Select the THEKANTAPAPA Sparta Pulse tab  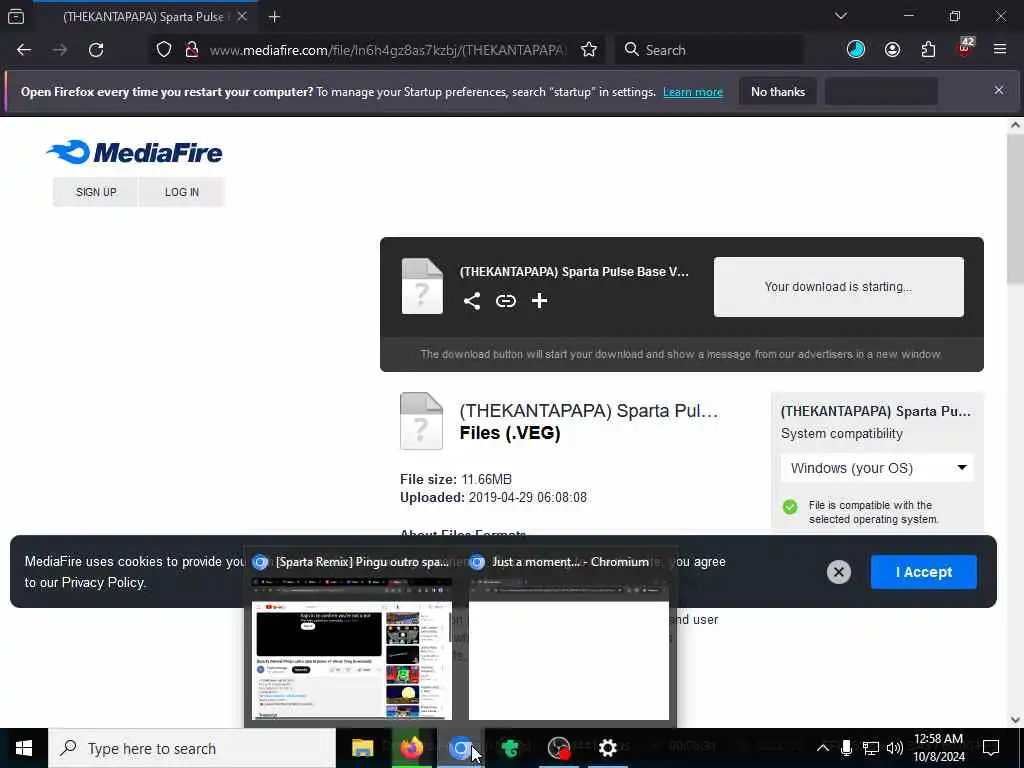click(143, 16)
